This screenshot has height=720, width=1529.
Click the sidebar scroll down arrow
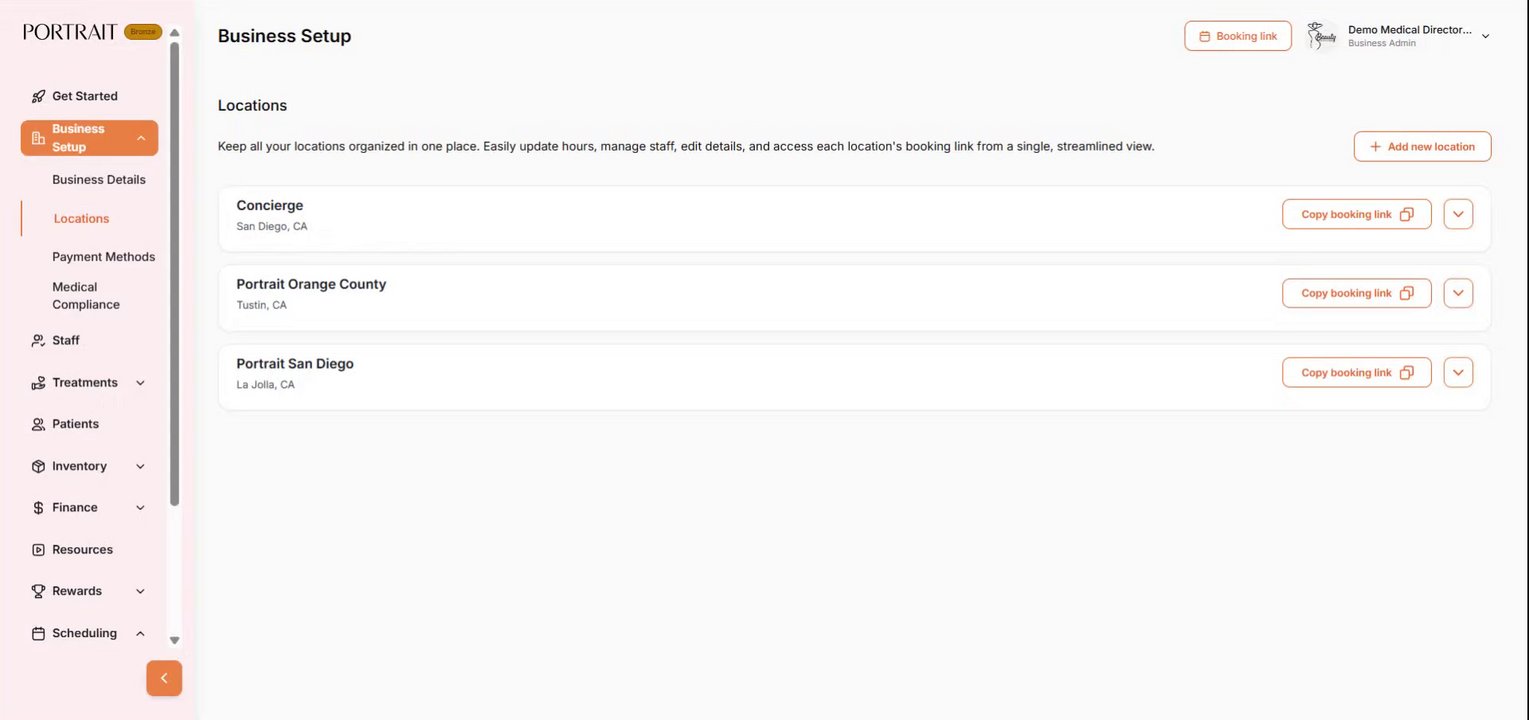pos(174,640)
